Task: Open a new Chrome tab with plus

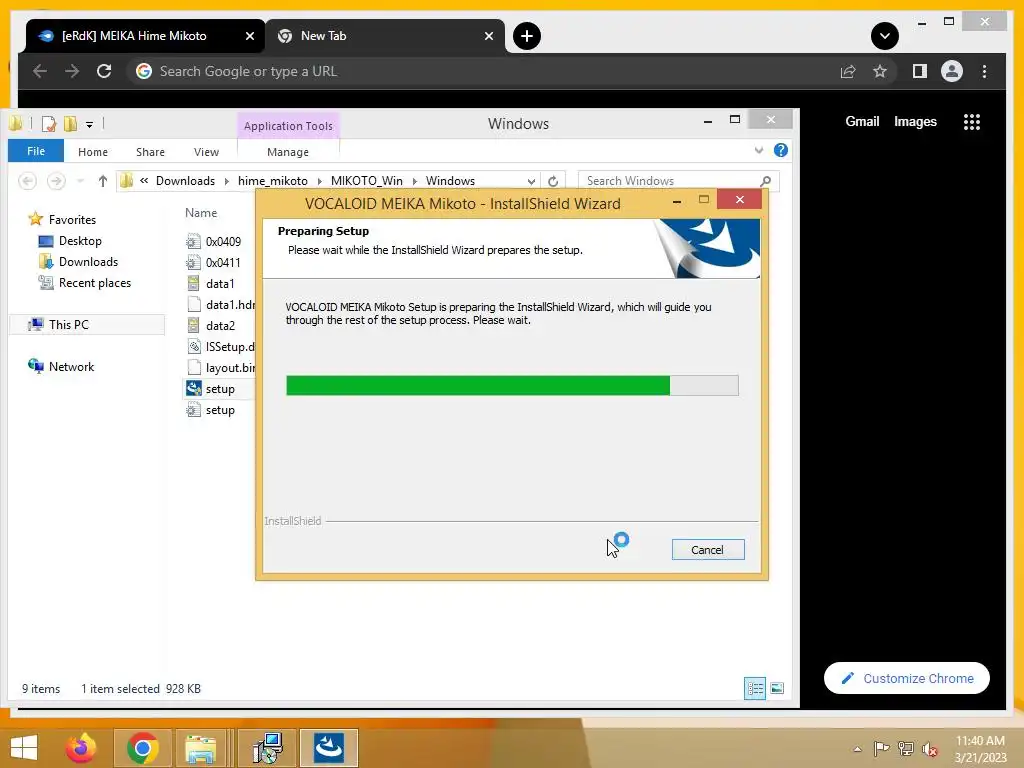Action: coord(527,36)
